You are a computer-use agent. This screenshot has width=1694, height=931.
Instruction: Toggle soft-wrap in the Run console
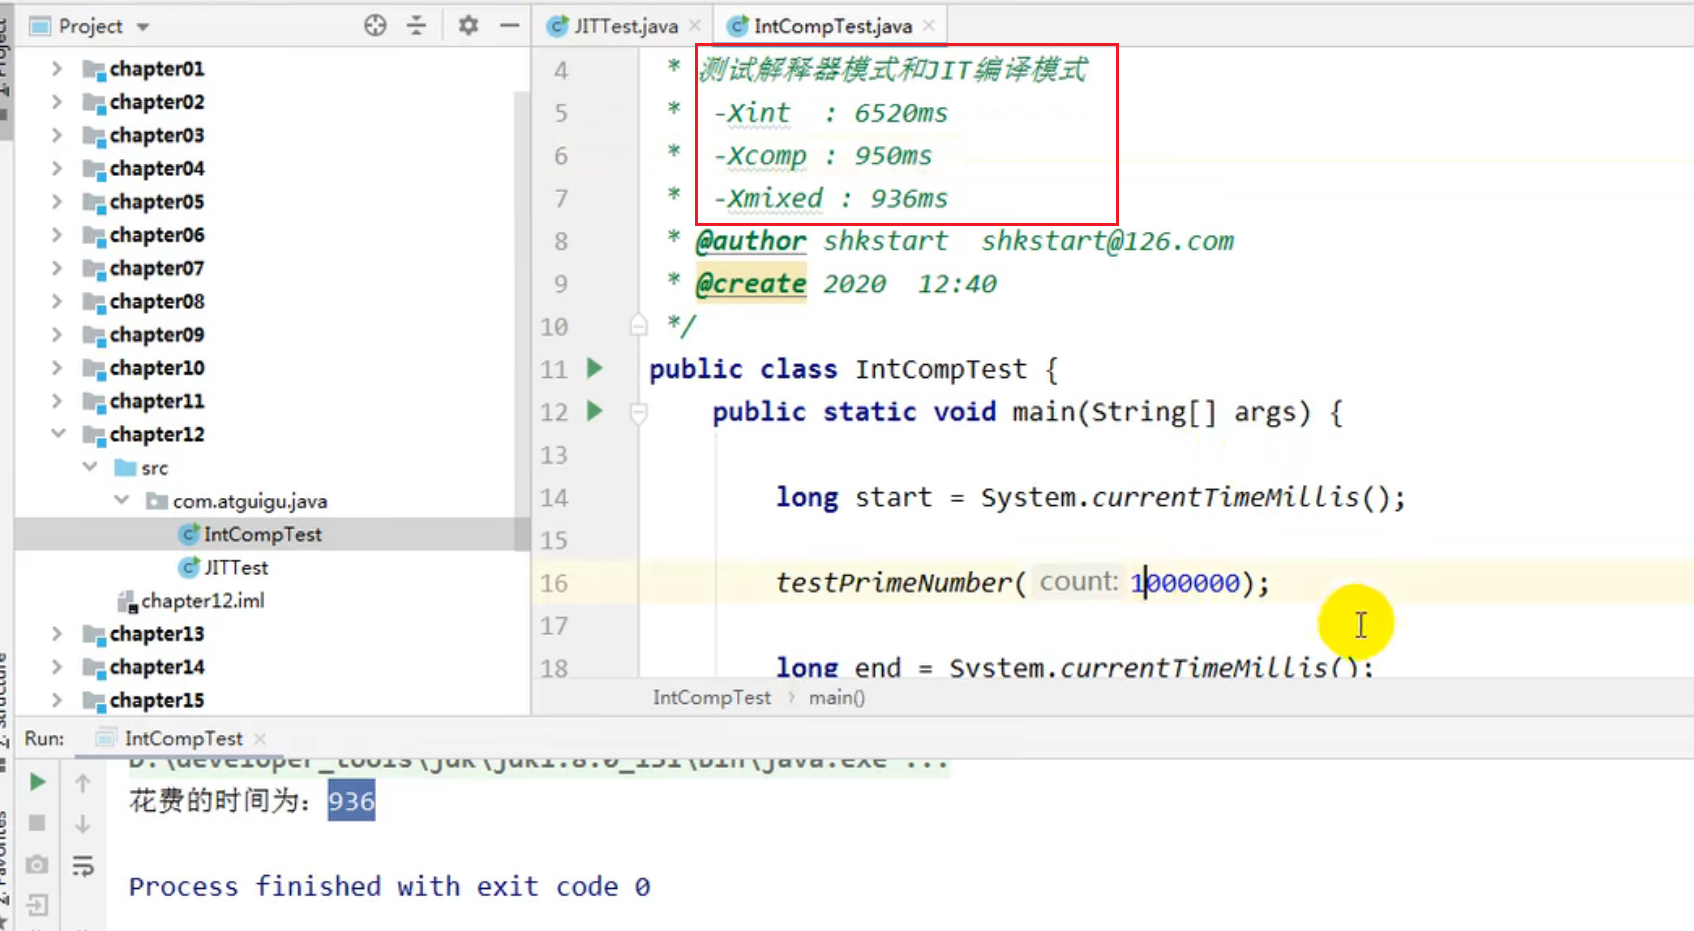(83, 866)
